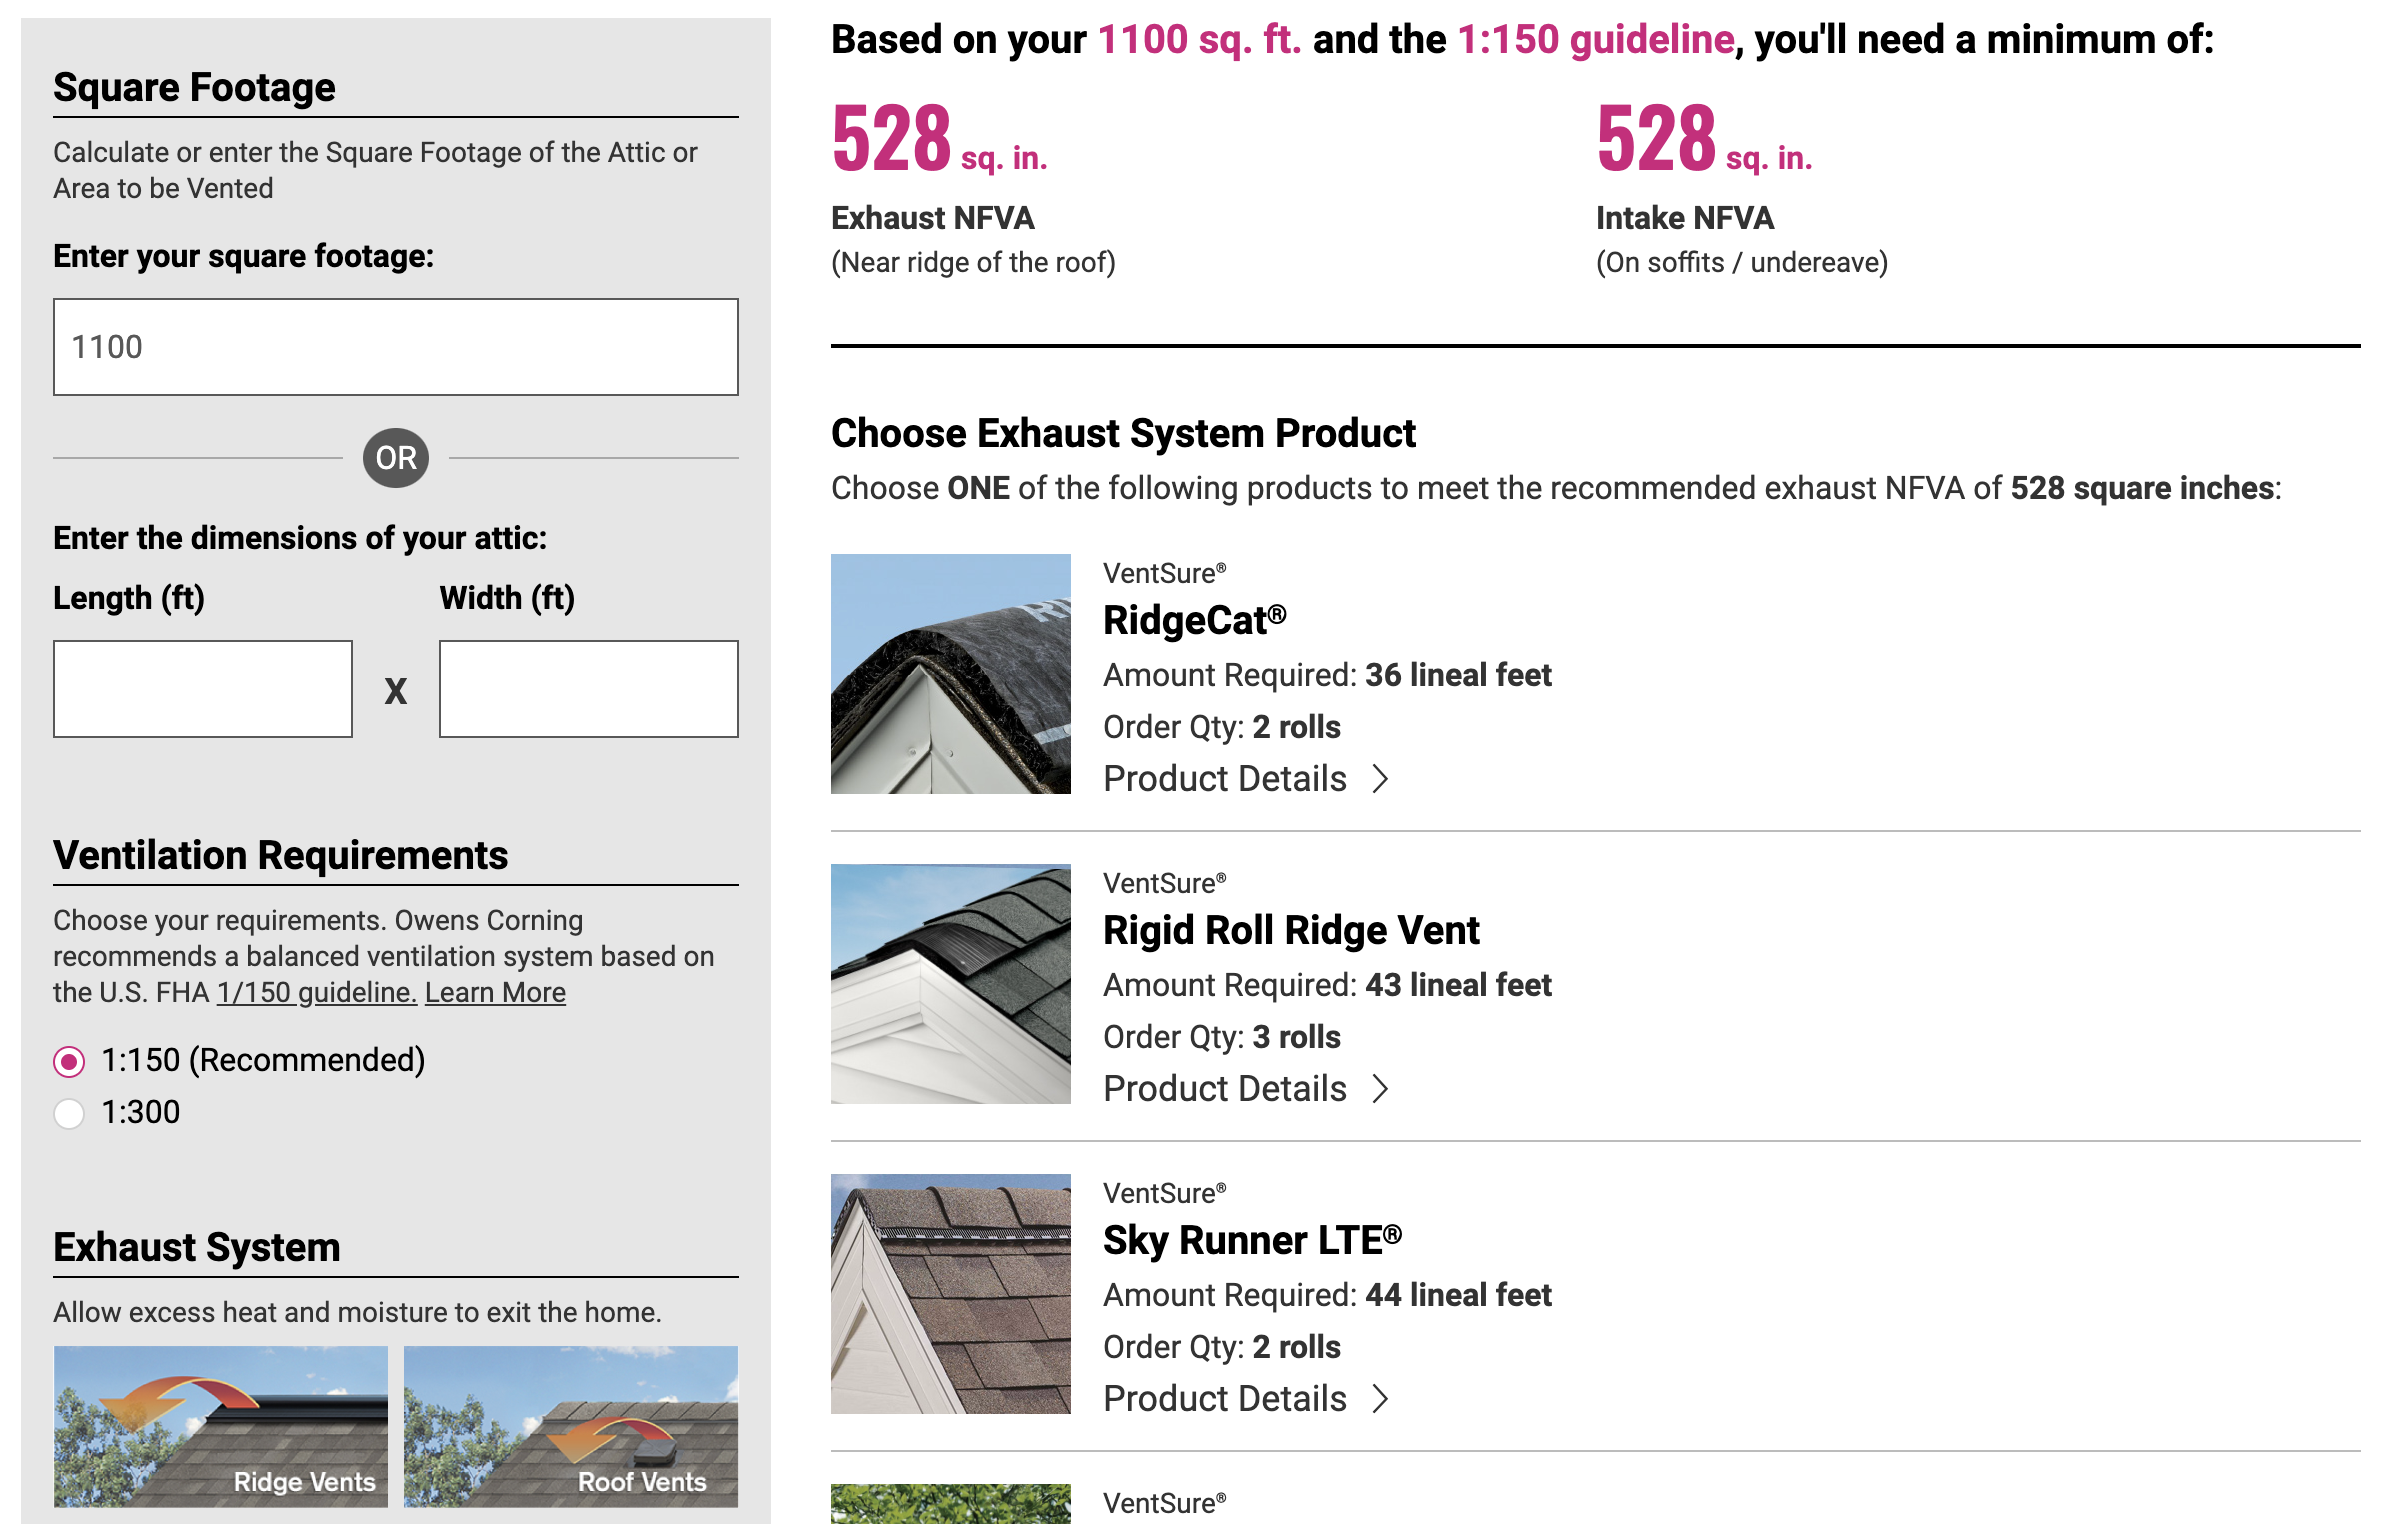
Task: Click the Choose Exhaust System Product heading
Action: coord(1123,433)
